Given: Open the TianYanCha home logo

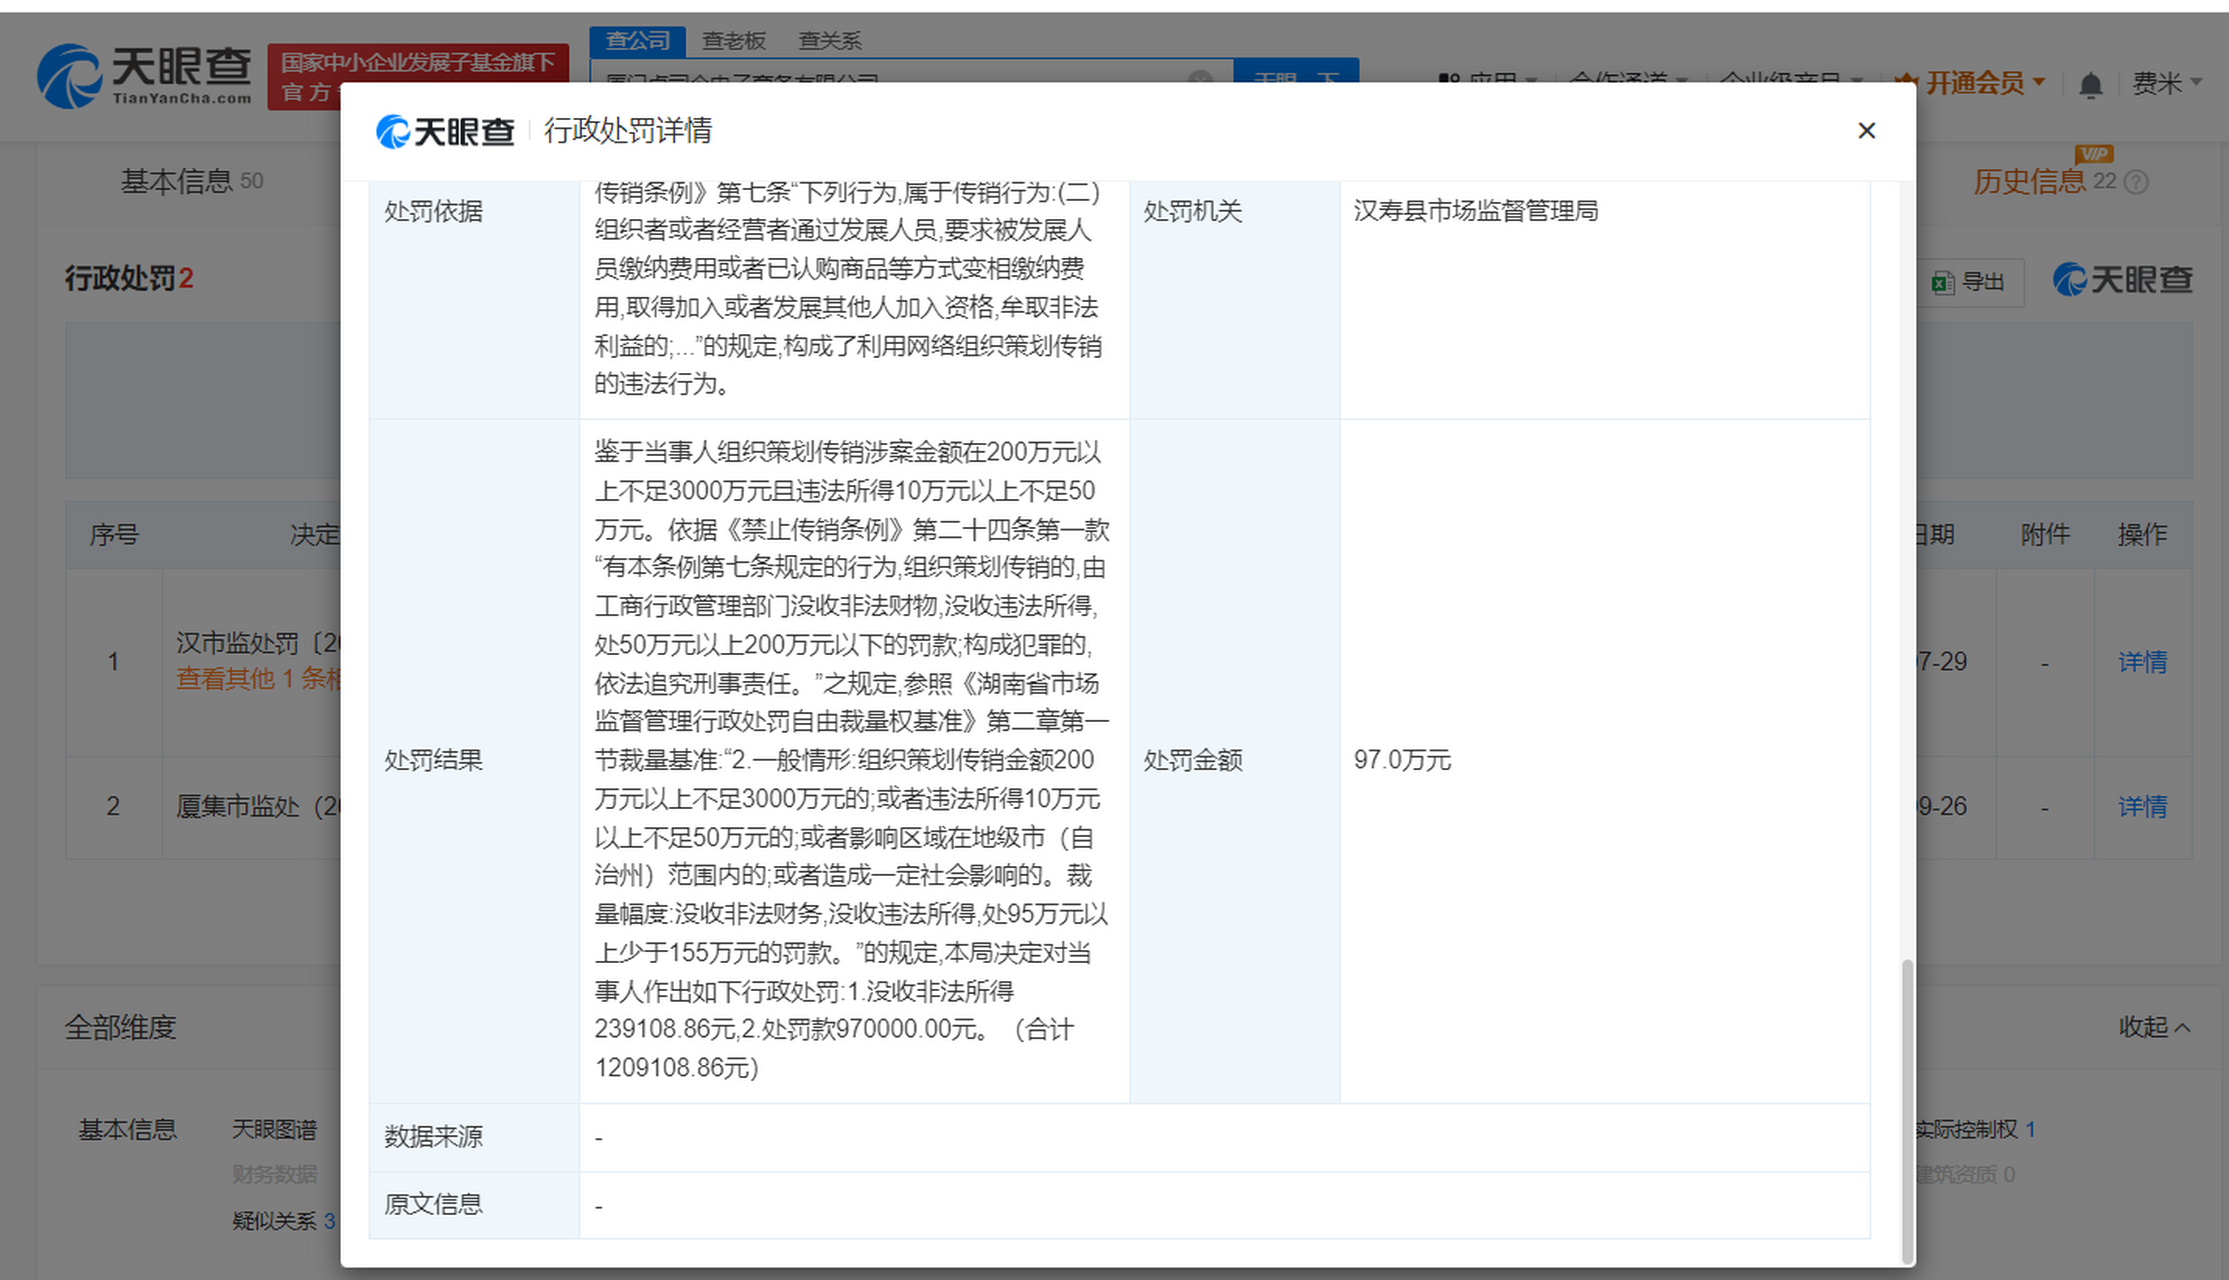Looking at the screenshot, I should point(145,75).
